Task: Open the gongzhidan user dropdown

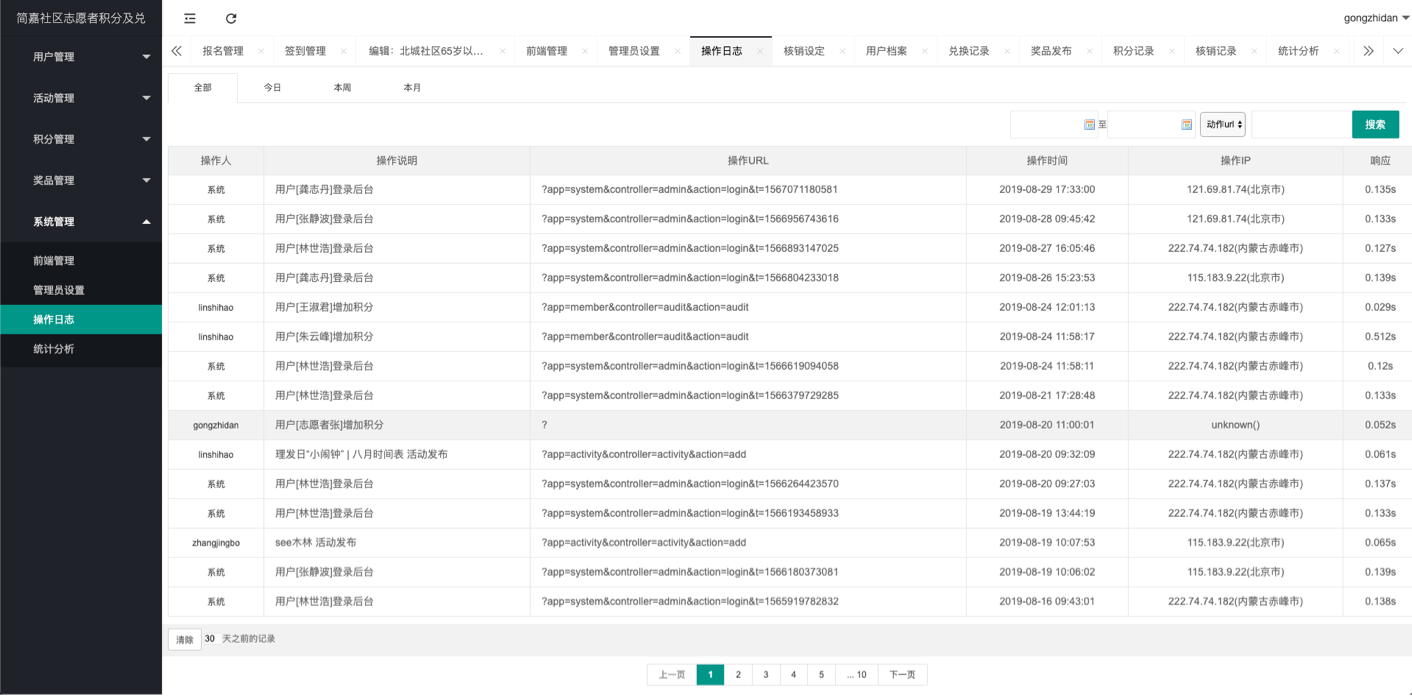Action: coord(1376,18)
